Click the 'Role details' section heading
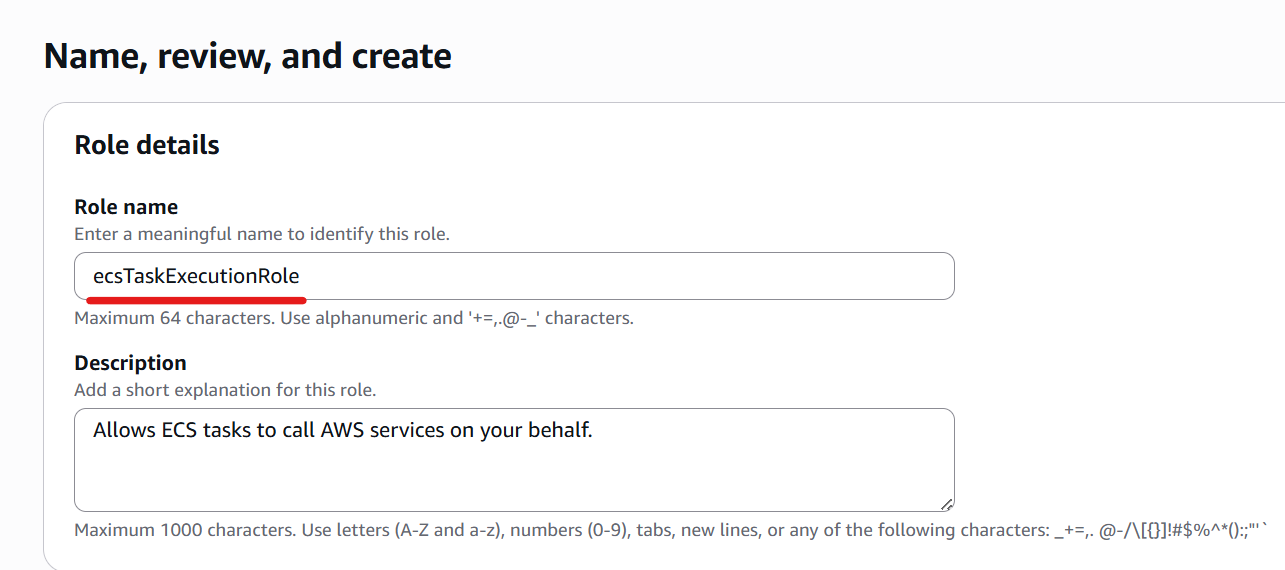The height and width of the screenshot is (570, 1285). click(x=147, y=145)
